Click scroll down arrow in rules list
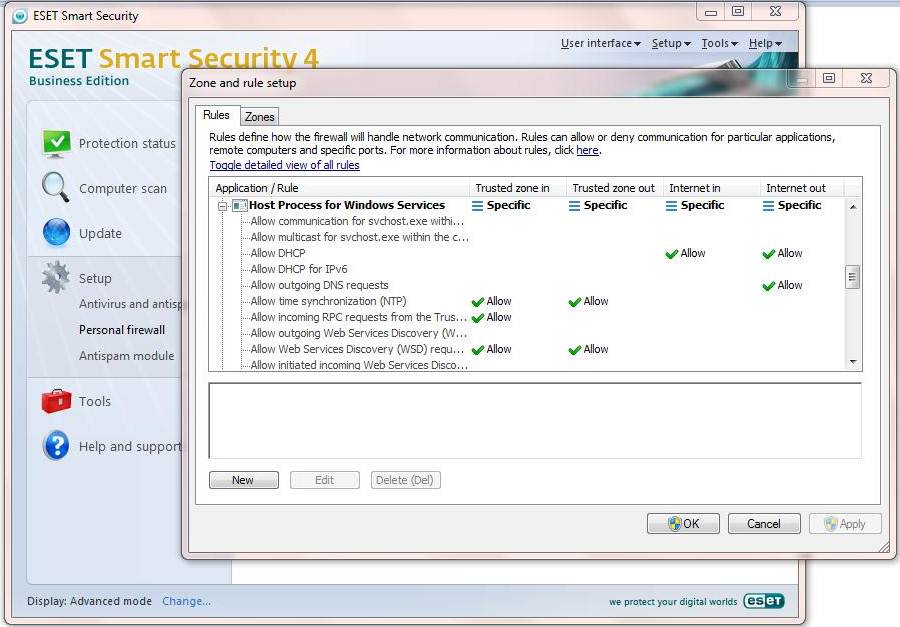This screenshot has width=900, height=627. point(853,362)
